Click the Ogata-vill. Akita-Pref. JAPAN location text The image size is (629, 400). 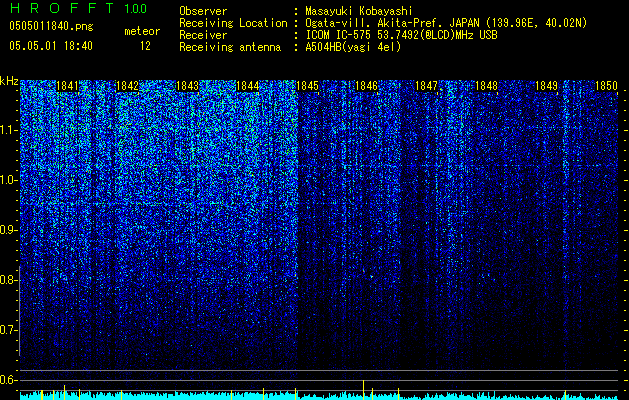click(446, 23)
